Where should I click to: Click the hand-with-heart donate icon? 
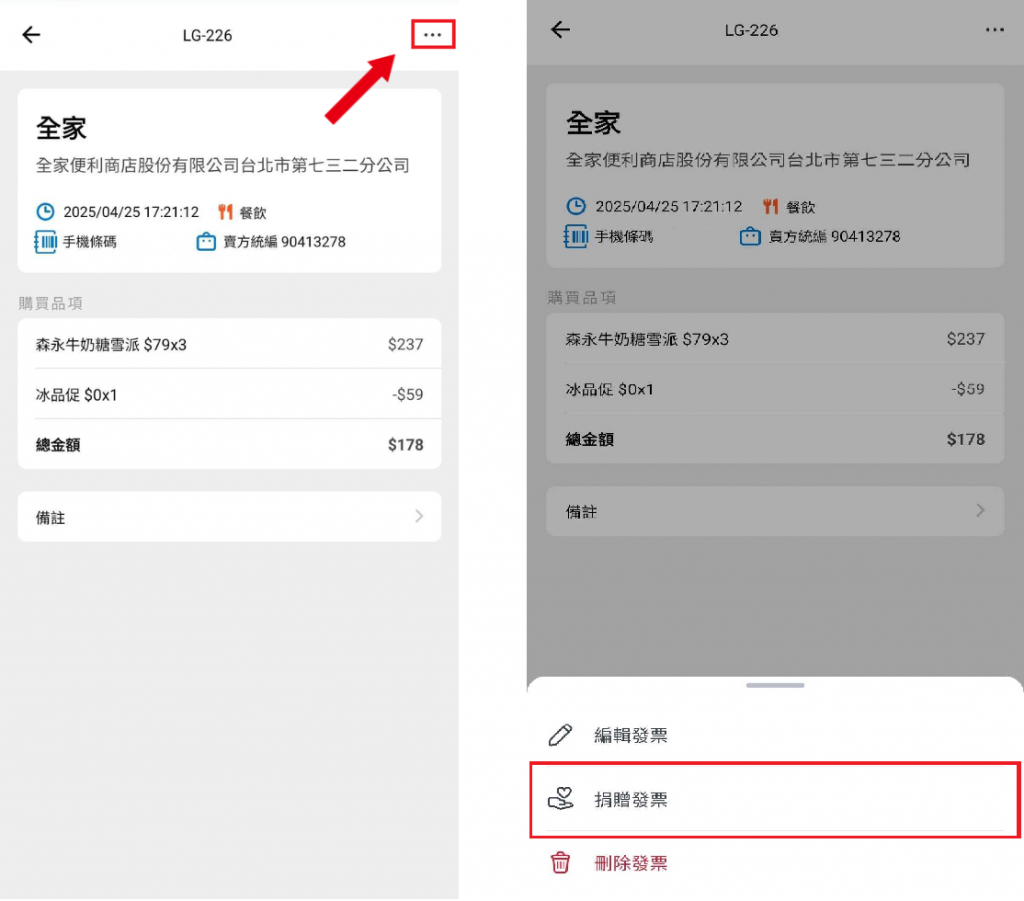pos(560,798)
